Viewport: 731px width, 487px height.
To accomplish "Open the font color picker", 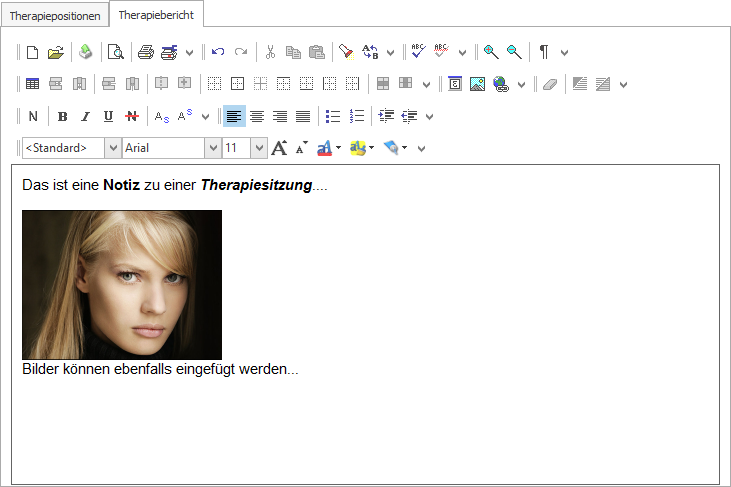I will [x=329, y=148].
